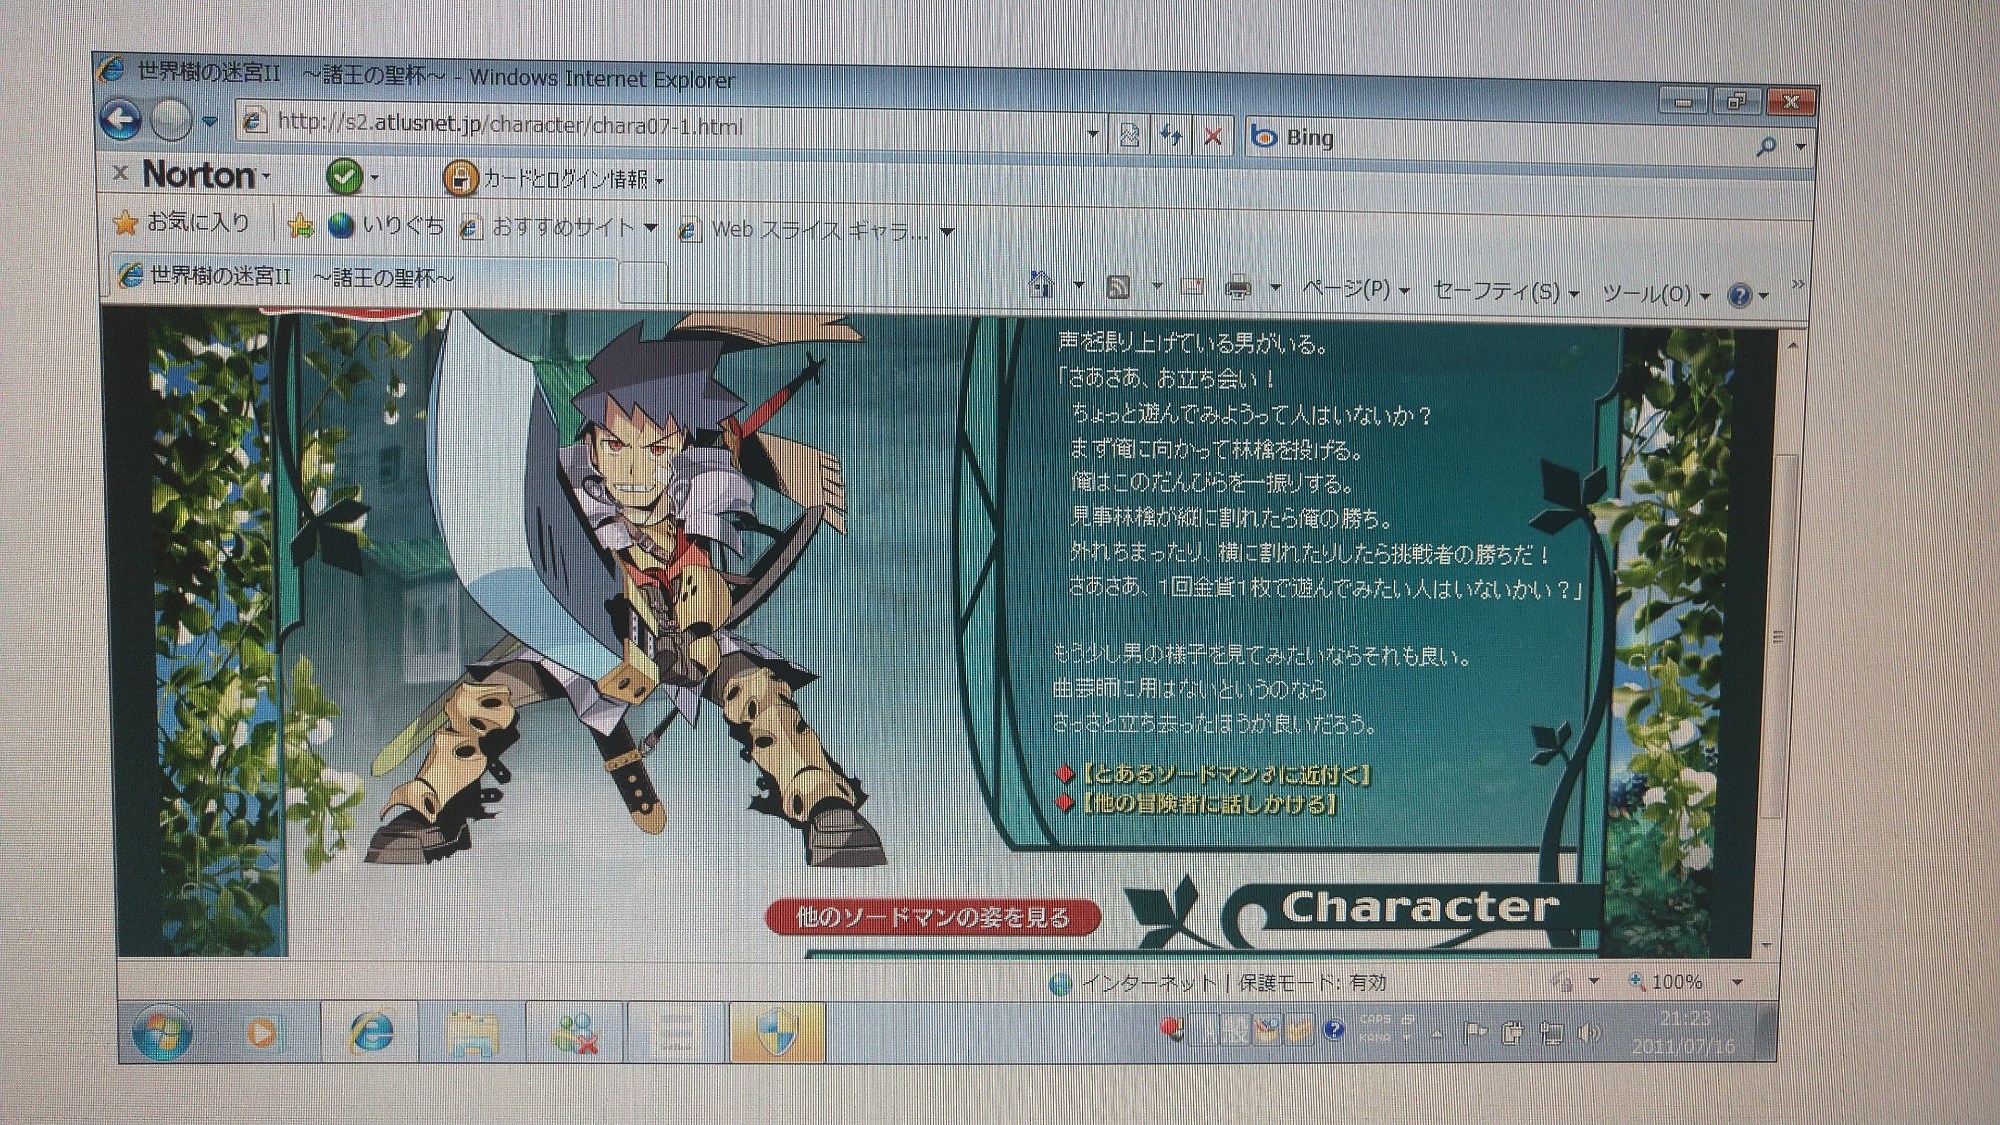Click in the Bing search input field
The image size is (2000, 1125).
point(1500,140)
